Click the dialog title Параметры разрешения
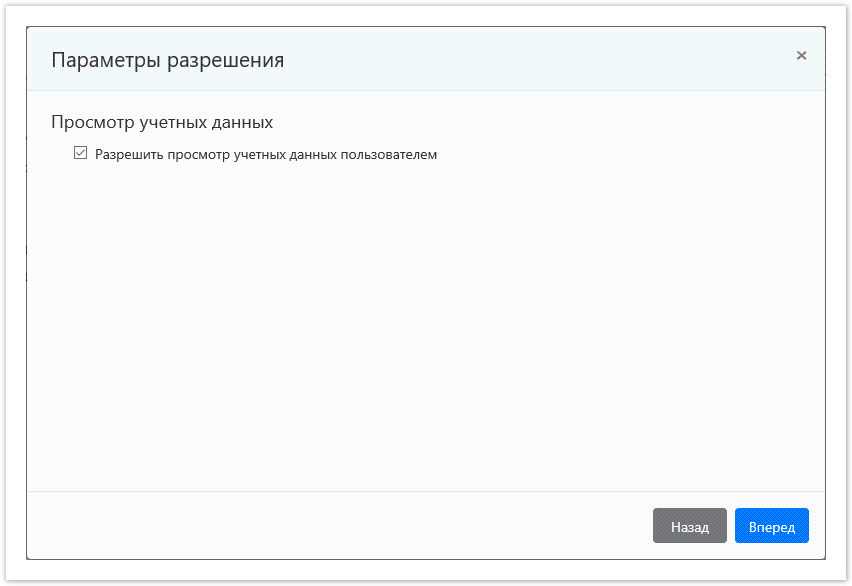This screenshot has height=586, width=852. click(x=168, y=60)
